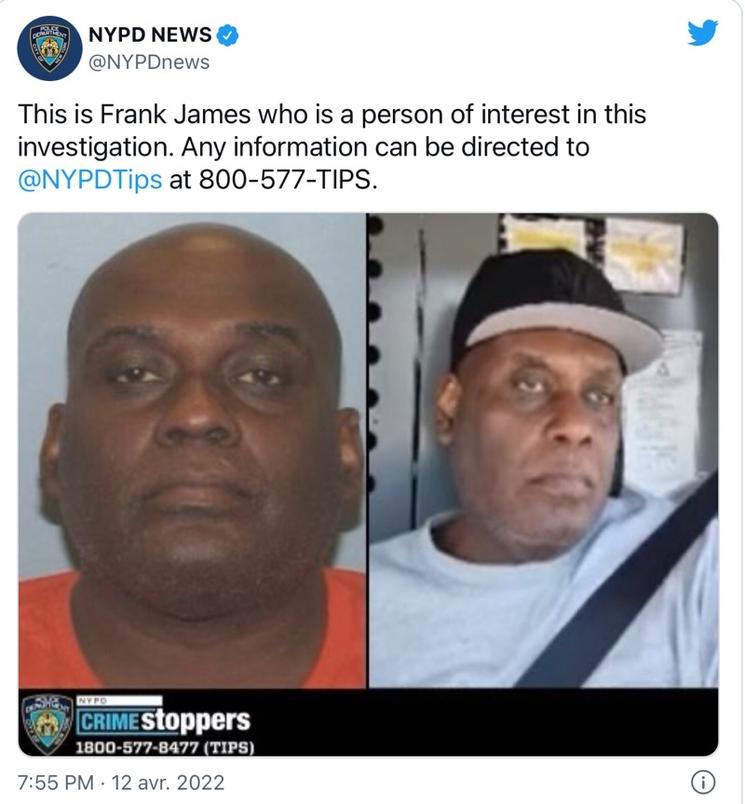Open the 7:55 PM timestamp

(56, 783)
